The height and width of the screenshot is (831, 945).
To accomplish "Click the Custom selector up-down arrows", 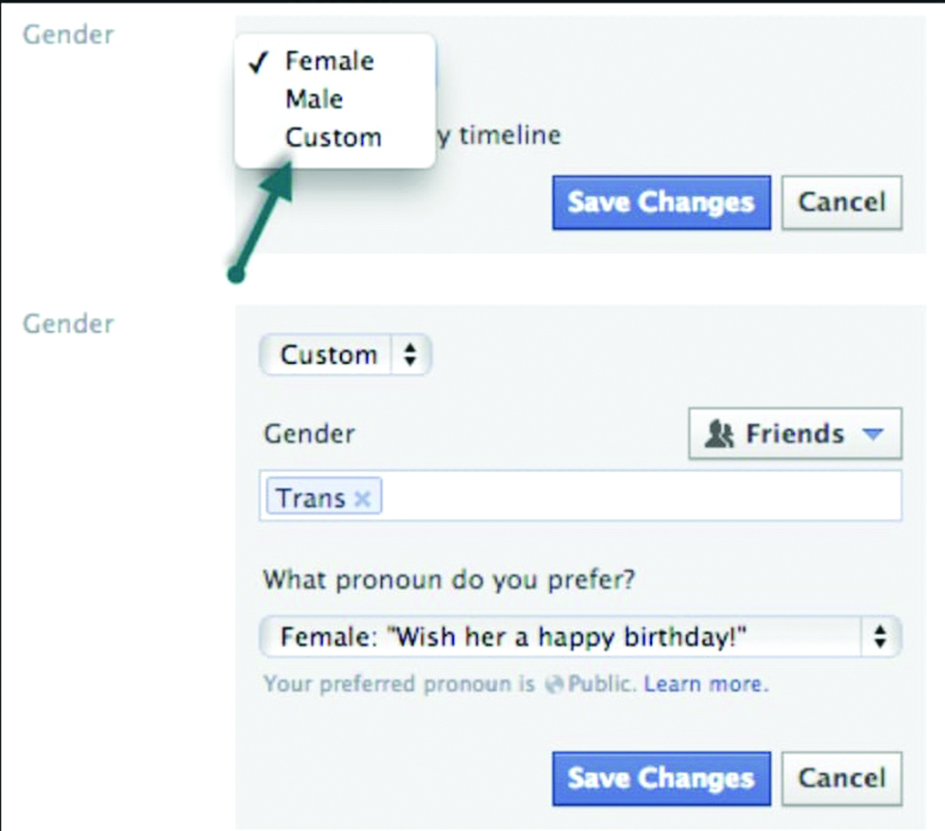I will click(x=408, y=356).
